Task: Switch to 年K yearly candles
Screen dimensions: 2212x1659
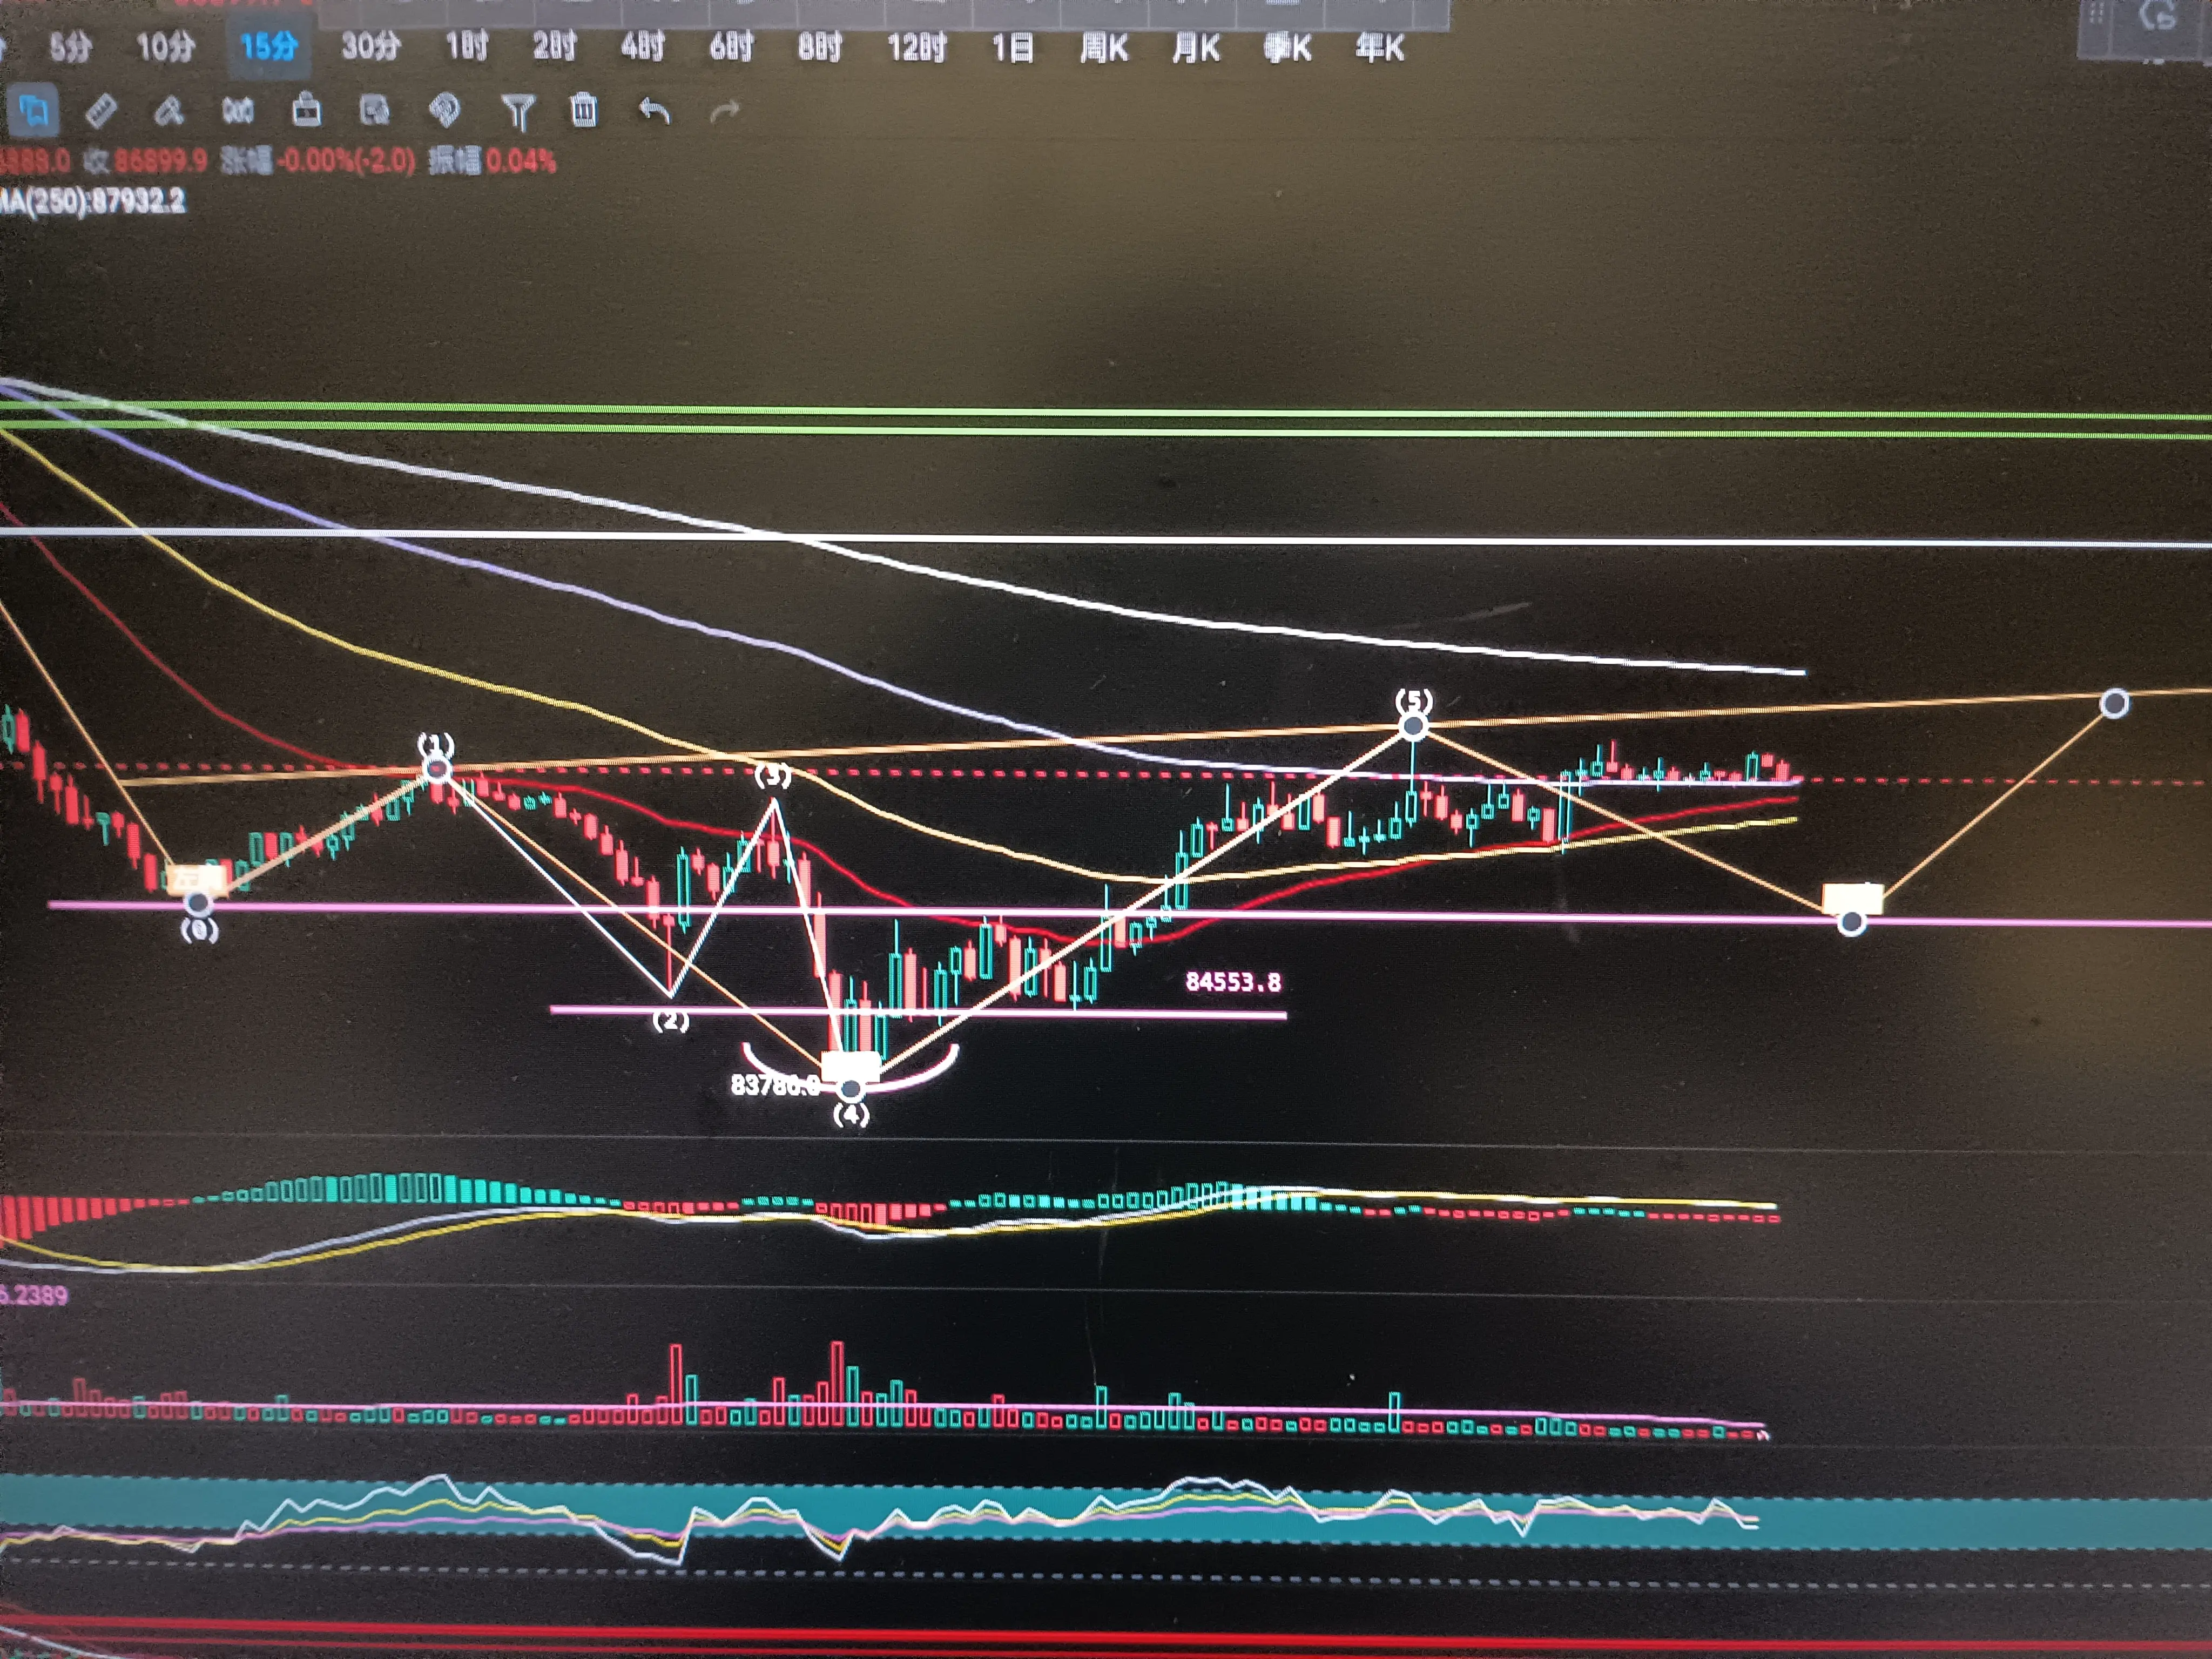Action: [x=1380, y=48]
